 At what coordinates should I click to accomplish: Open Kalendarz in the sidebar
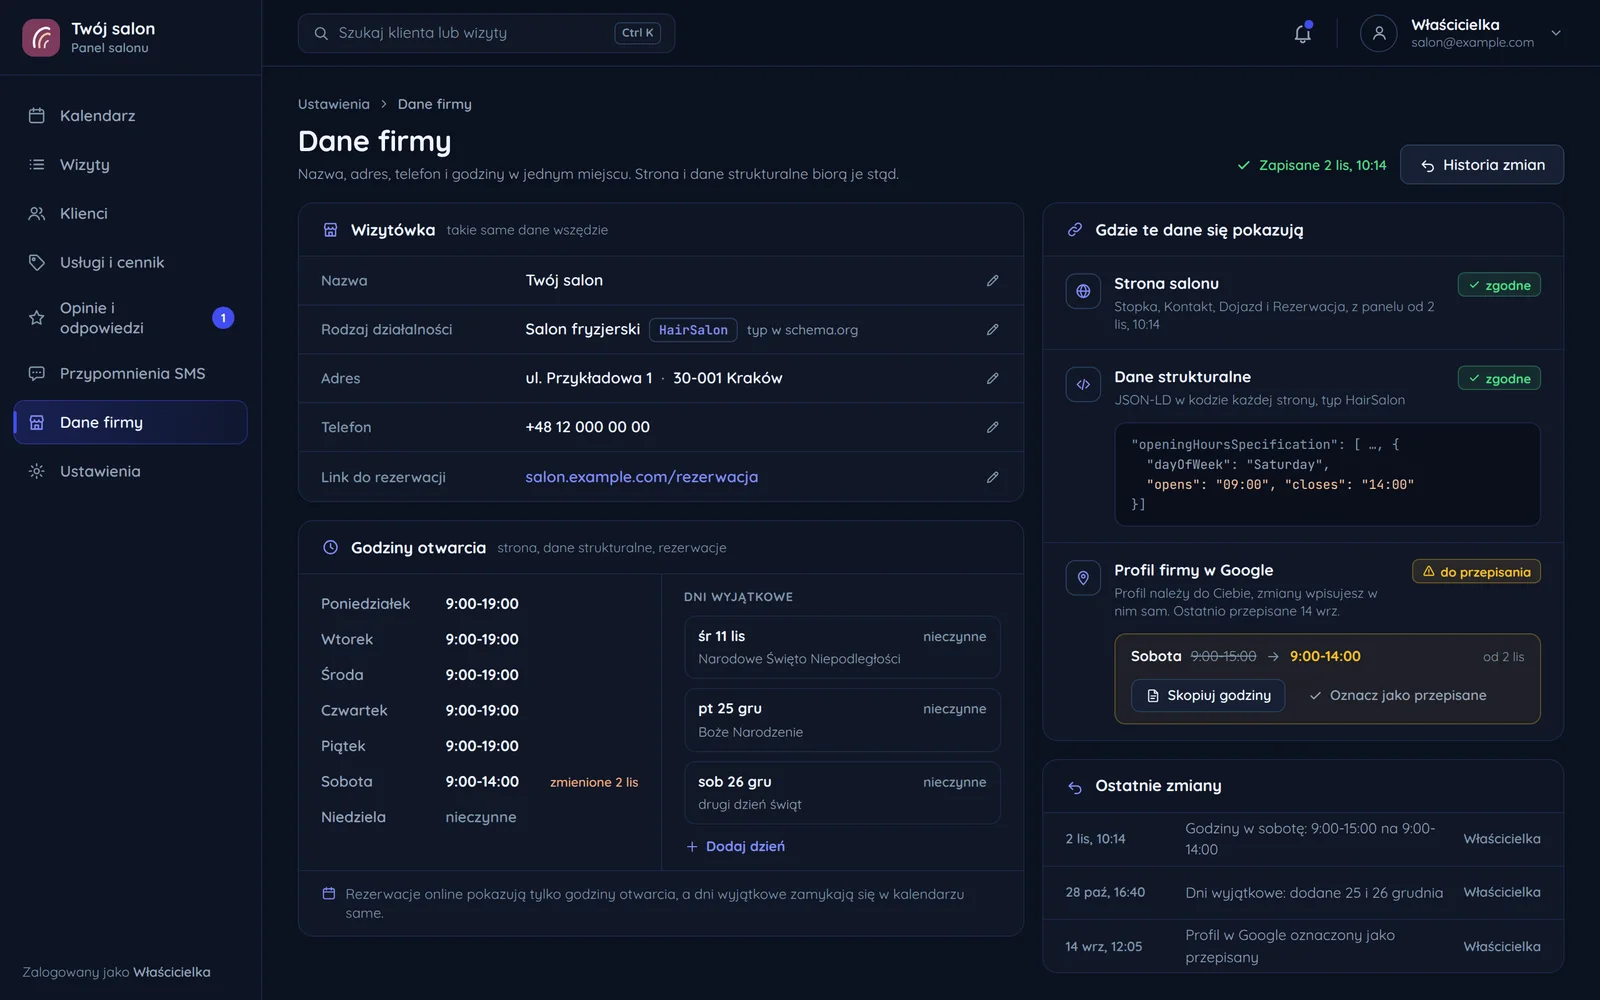click(130, 116)
